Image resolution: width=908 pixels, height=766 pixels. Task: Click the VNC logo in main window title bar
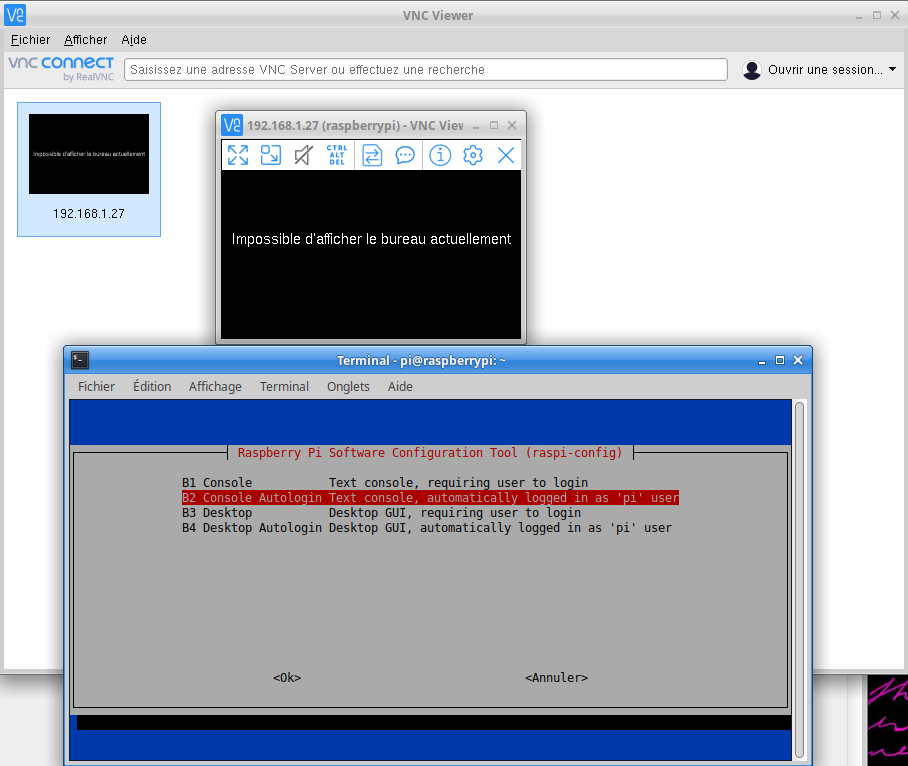coord(15,15)
